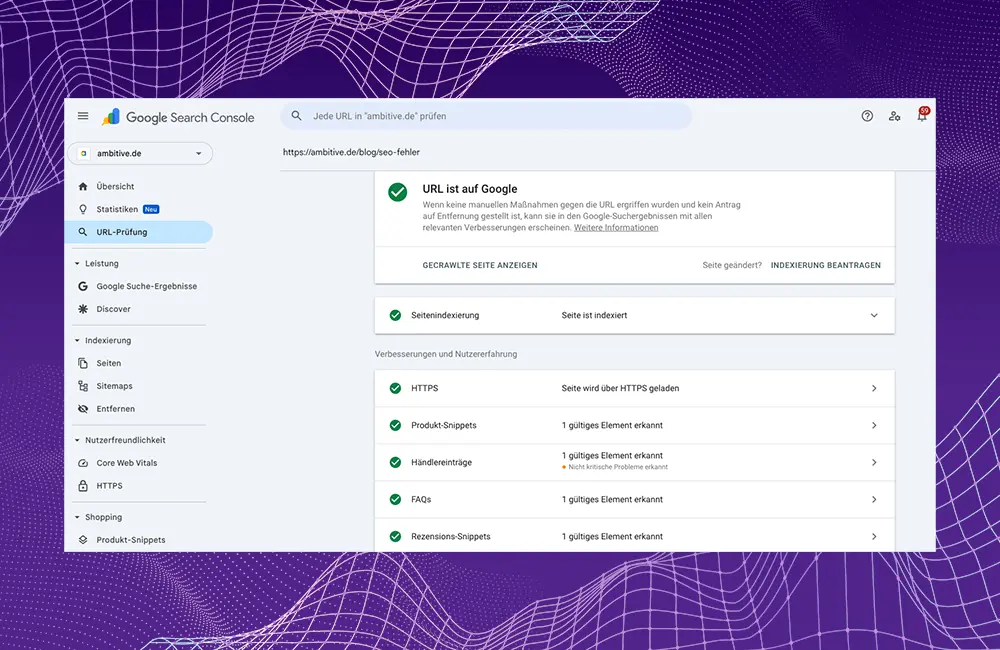Open Discover performance report
The width and height of the screenshot is (1000, 650).
click(x=113, y=309)
